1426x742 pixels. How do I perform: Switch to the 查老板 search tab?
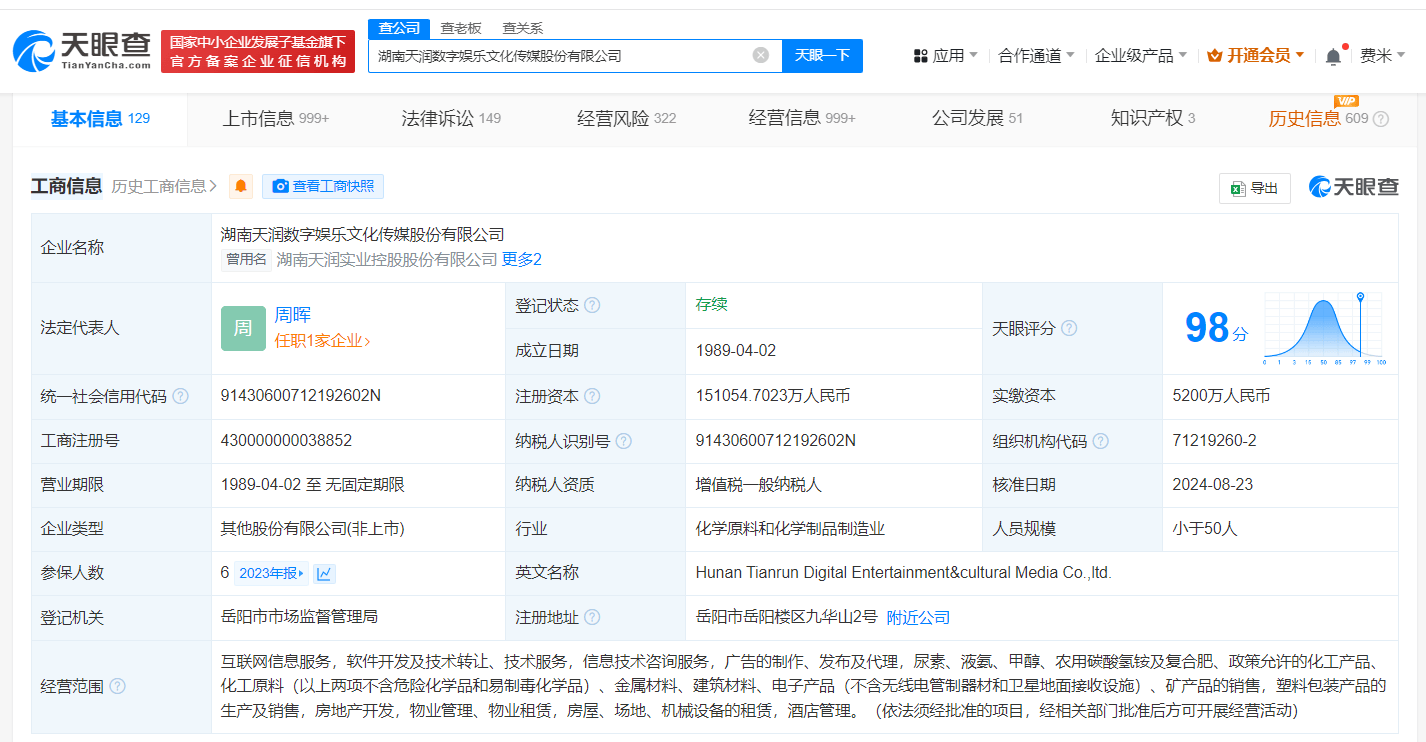461,28
